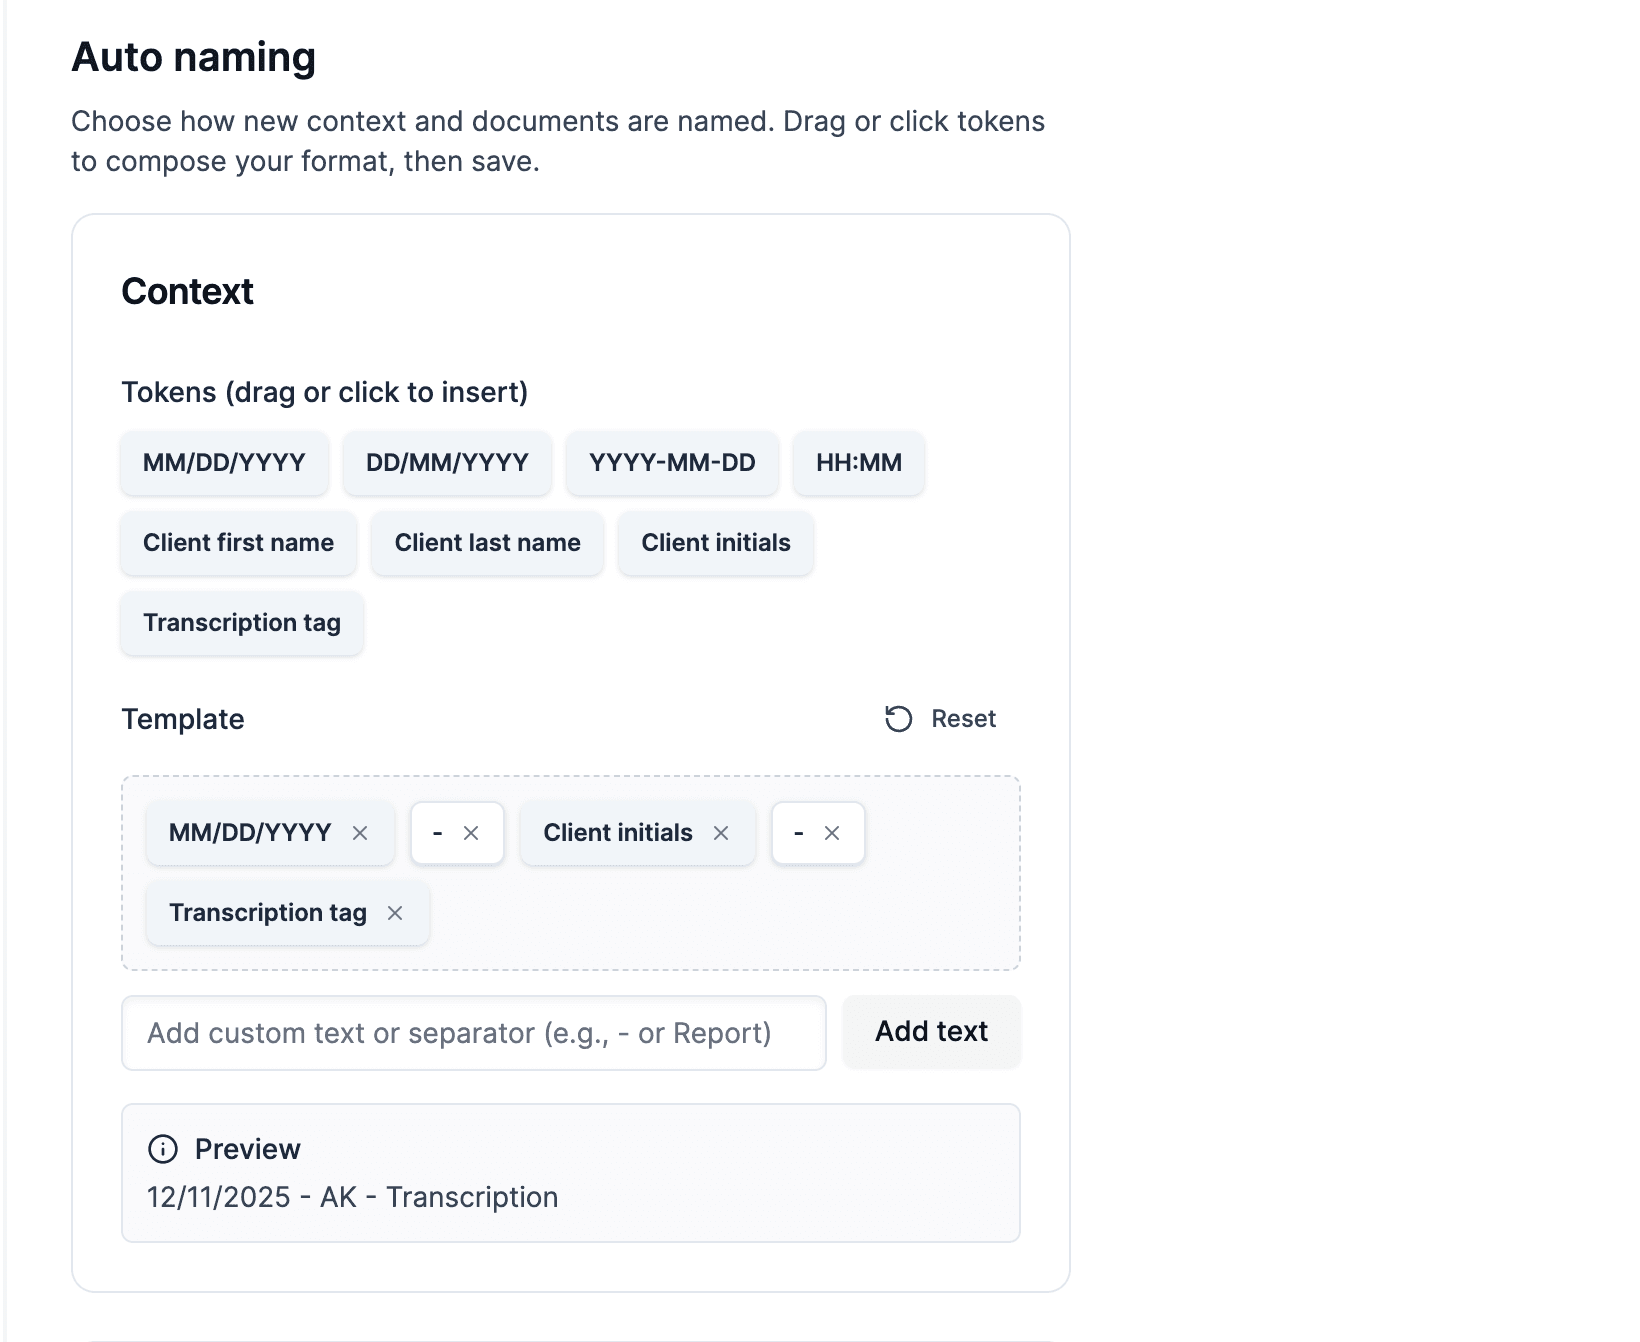Insert the DD/MM/YYYY date token
The image size is (1640, 1342).
coord(447,463)
